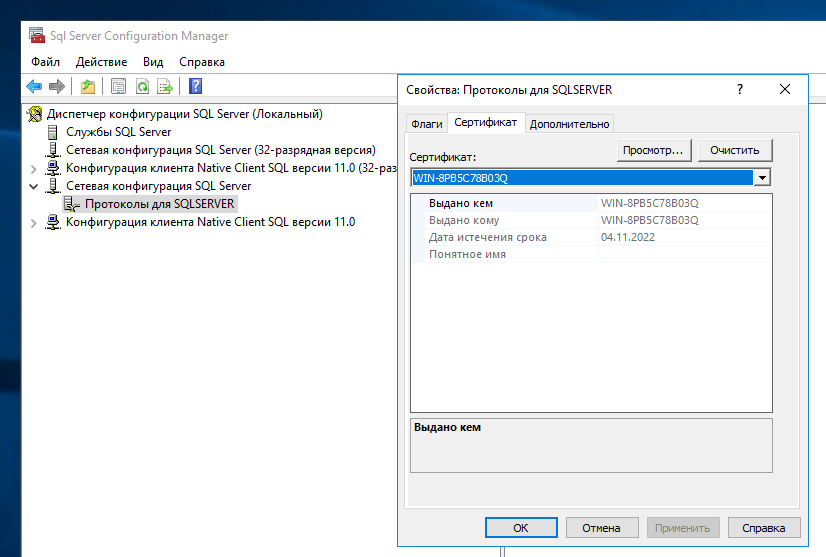Screen dimensions: 826x557
Task: Select the Службы SQL Server tree item
Action: click(119, 132)
